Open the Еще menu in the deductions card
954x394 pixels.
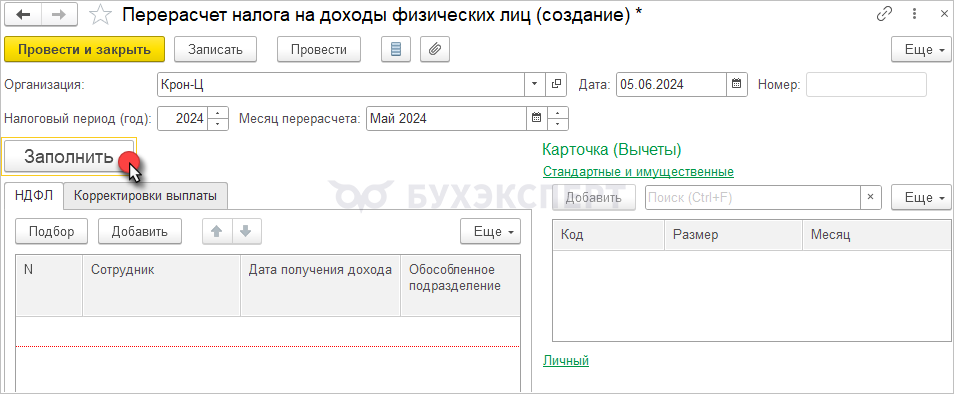pyautogui.click(x=921, y=197)
